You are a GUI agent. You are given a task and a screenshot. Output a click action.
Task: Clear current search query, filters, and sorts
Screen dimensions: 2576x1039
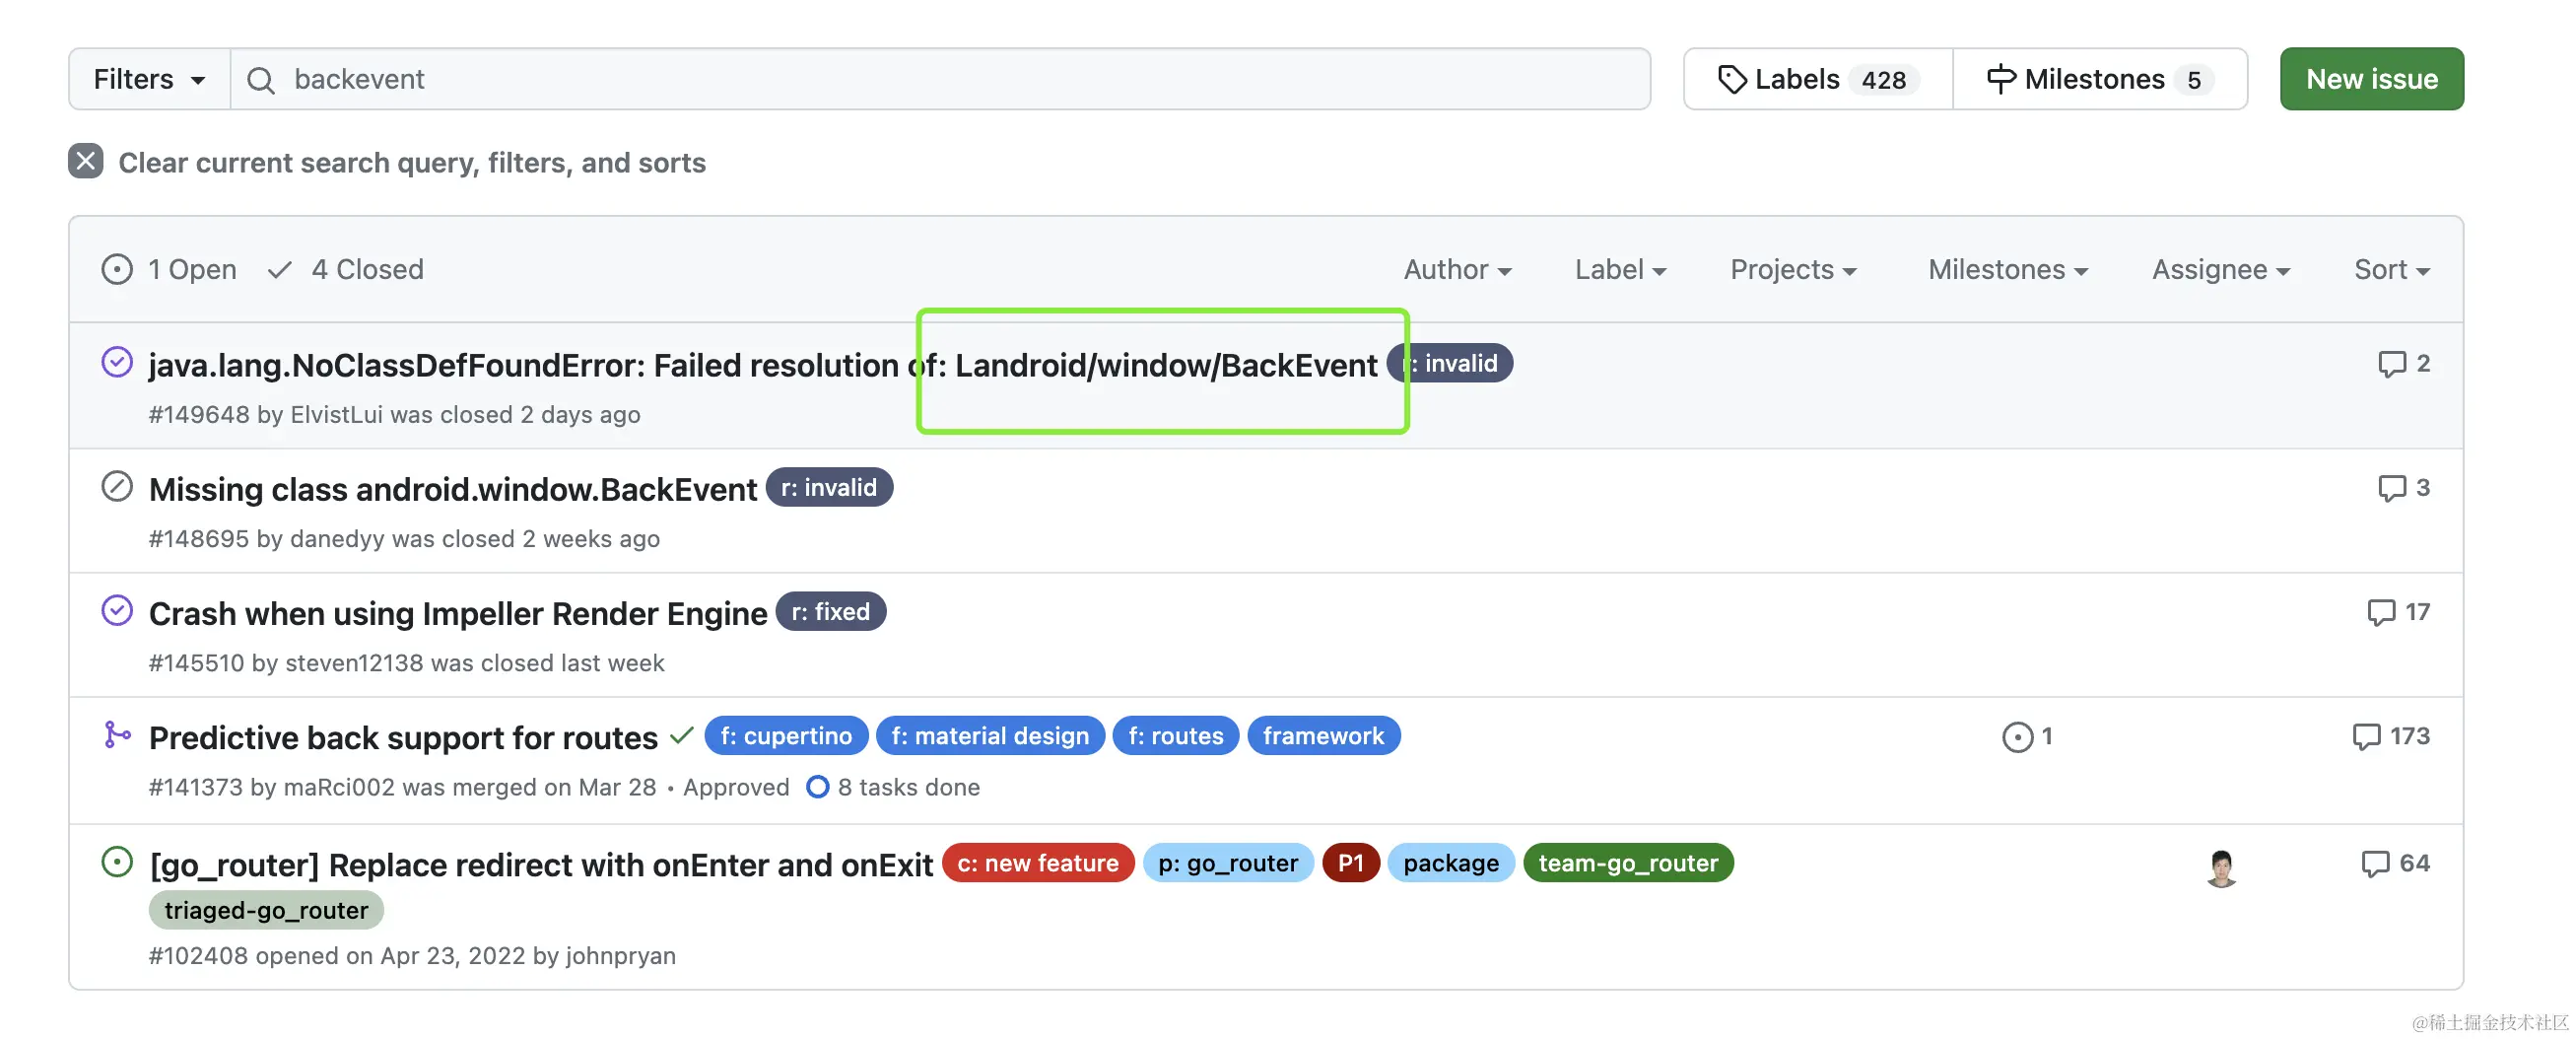pos(412,162)
